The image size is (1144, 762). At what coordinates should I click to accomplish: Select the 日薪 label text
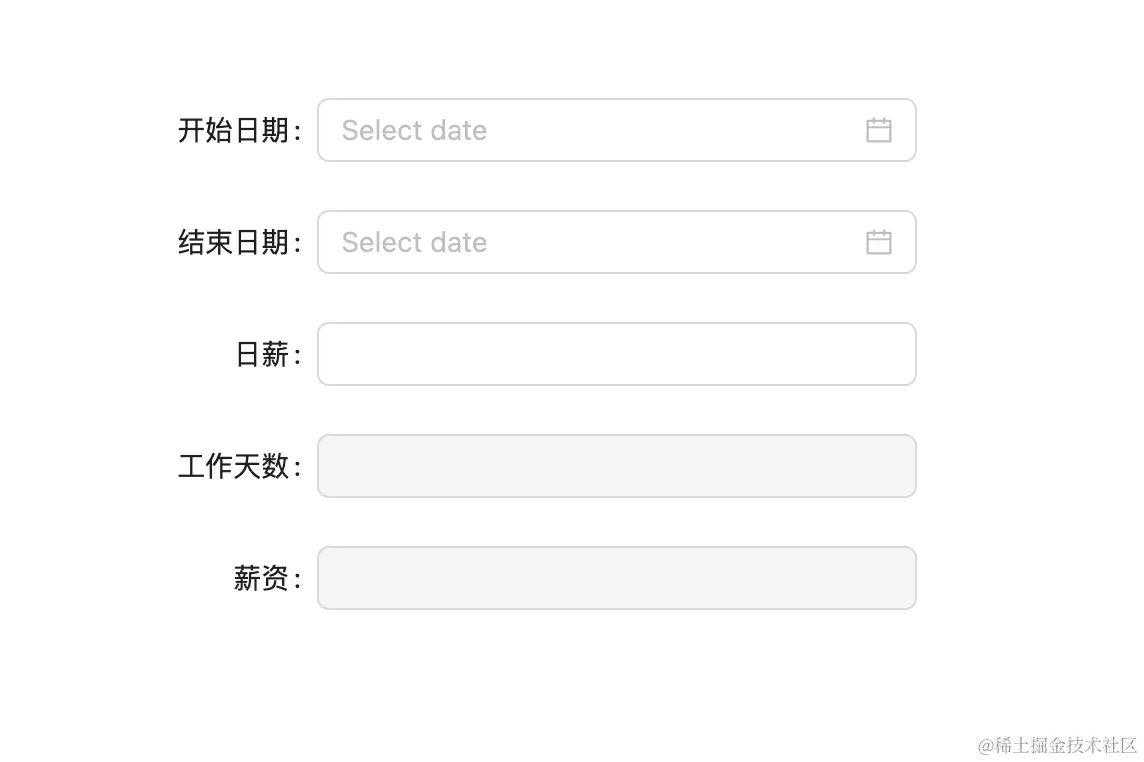pos(262,354)
